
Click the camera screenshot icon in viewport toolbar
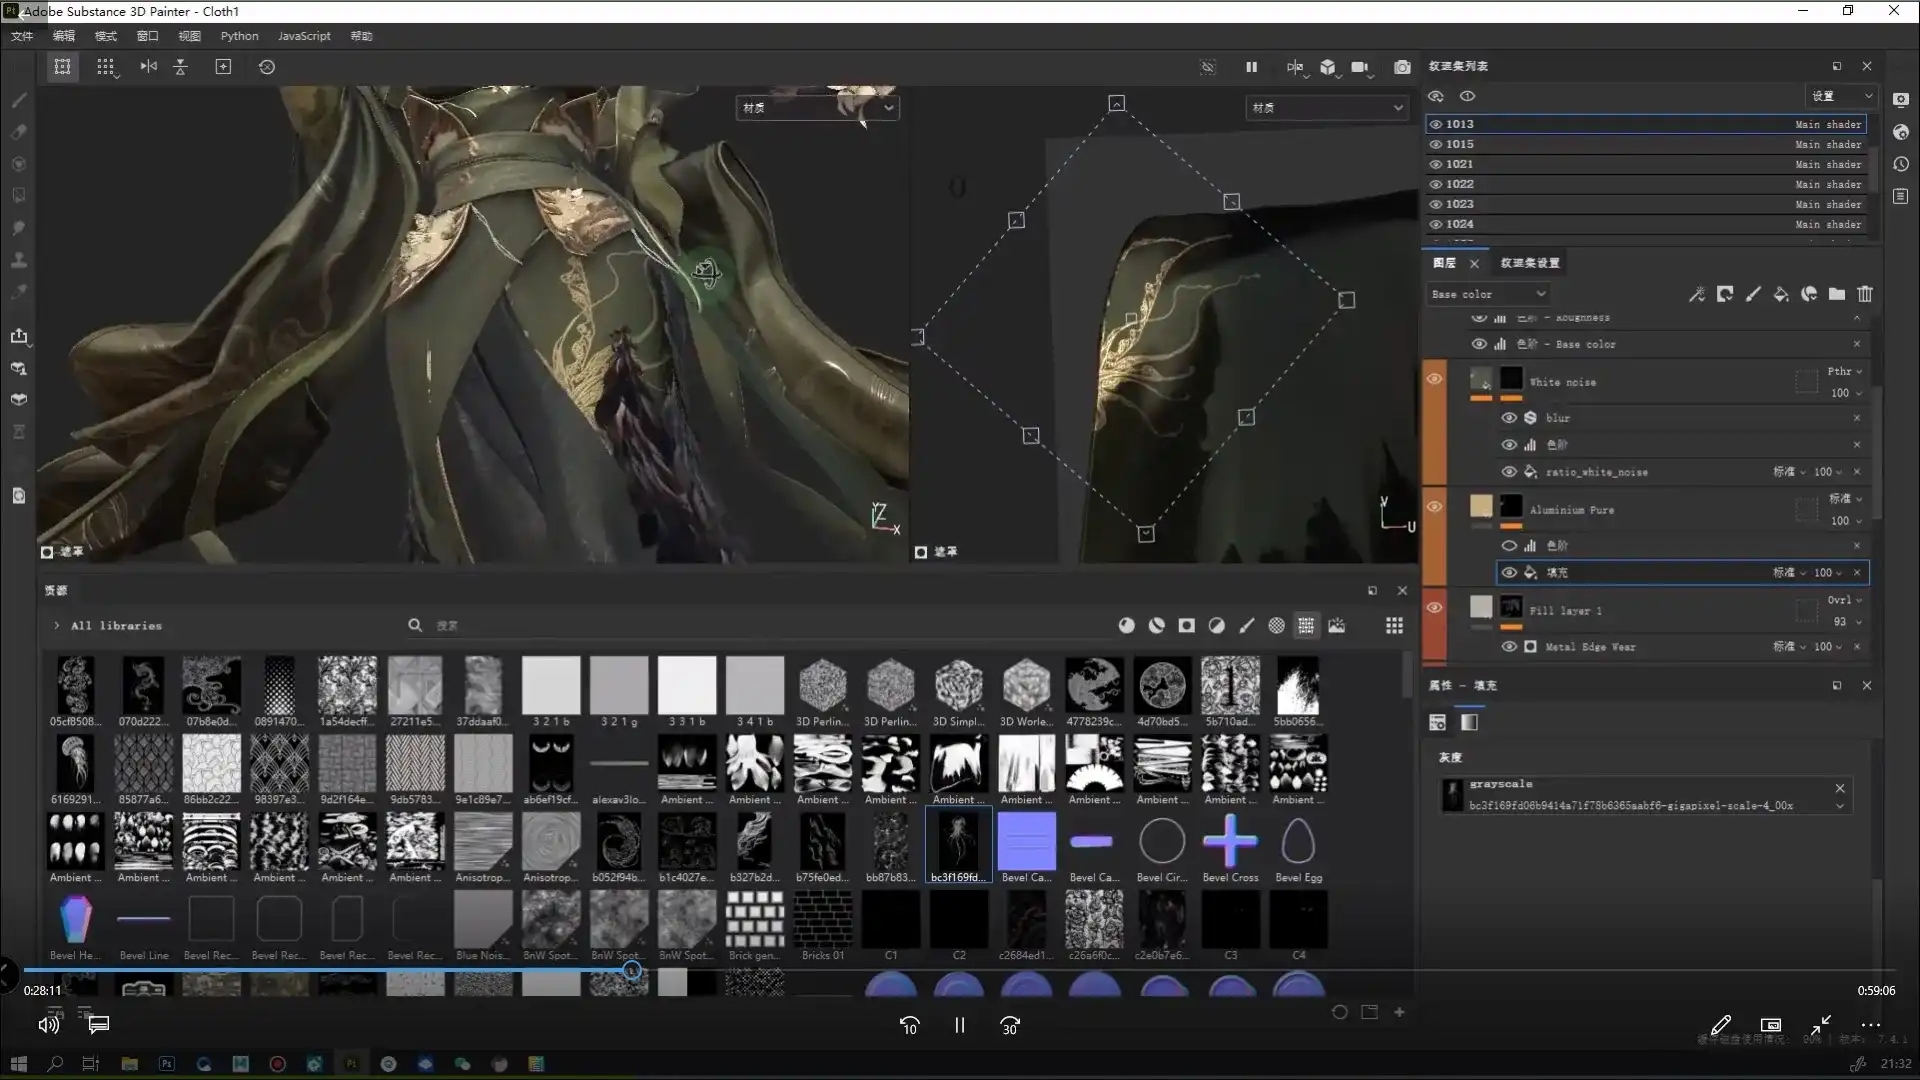pos(1402,67)
